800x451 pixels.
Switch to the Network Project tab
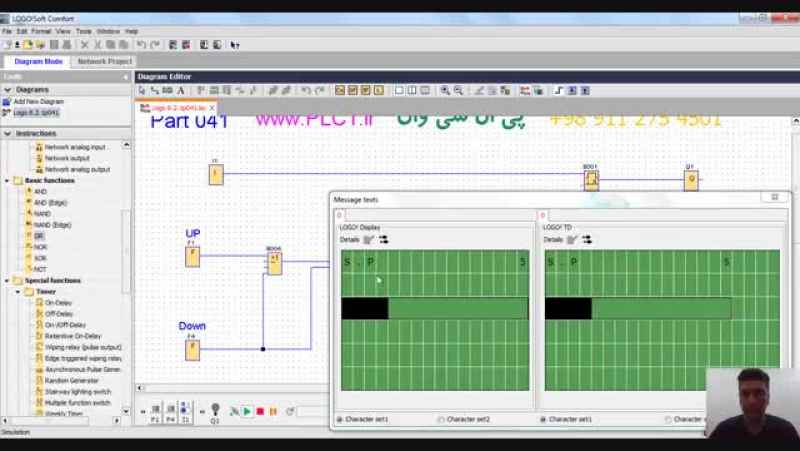105,61
